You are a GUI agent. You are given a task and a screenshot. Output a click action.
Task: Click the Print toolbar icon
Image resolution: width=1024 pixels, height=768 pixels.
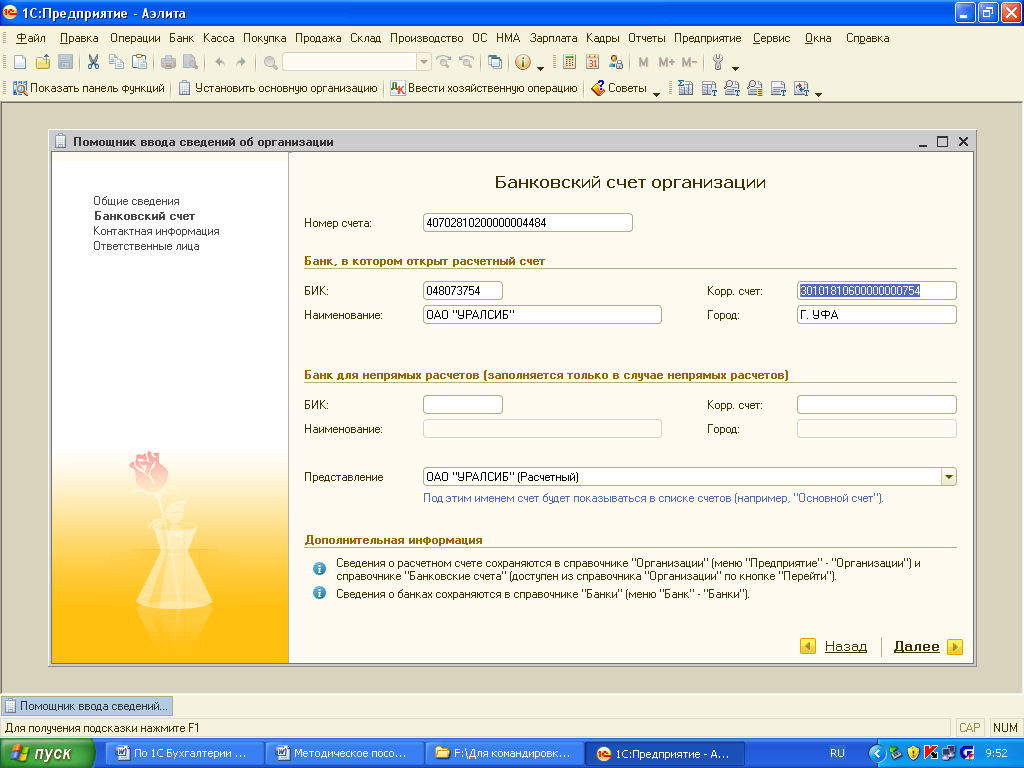click(168, 62)
